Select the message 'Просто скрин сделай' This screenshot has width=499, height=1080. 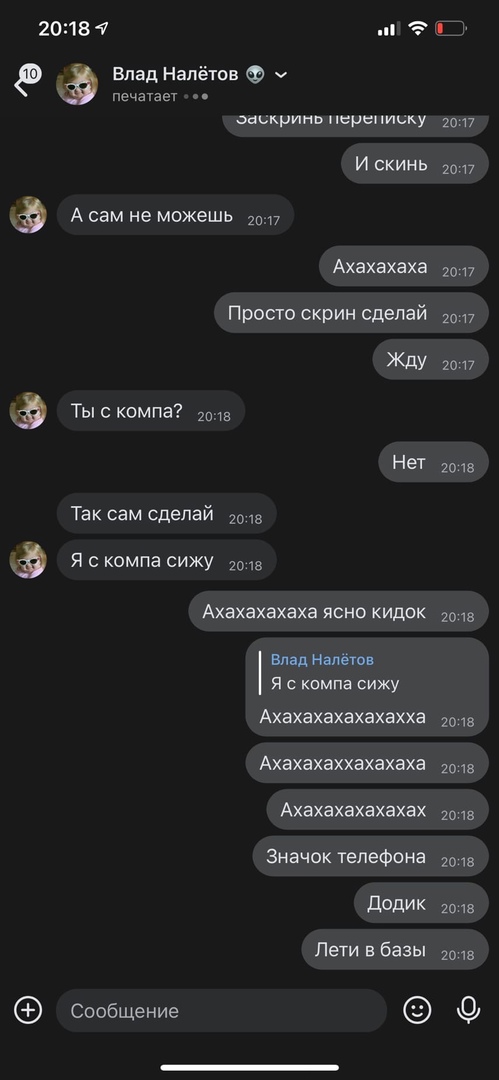tap(352, 313)
